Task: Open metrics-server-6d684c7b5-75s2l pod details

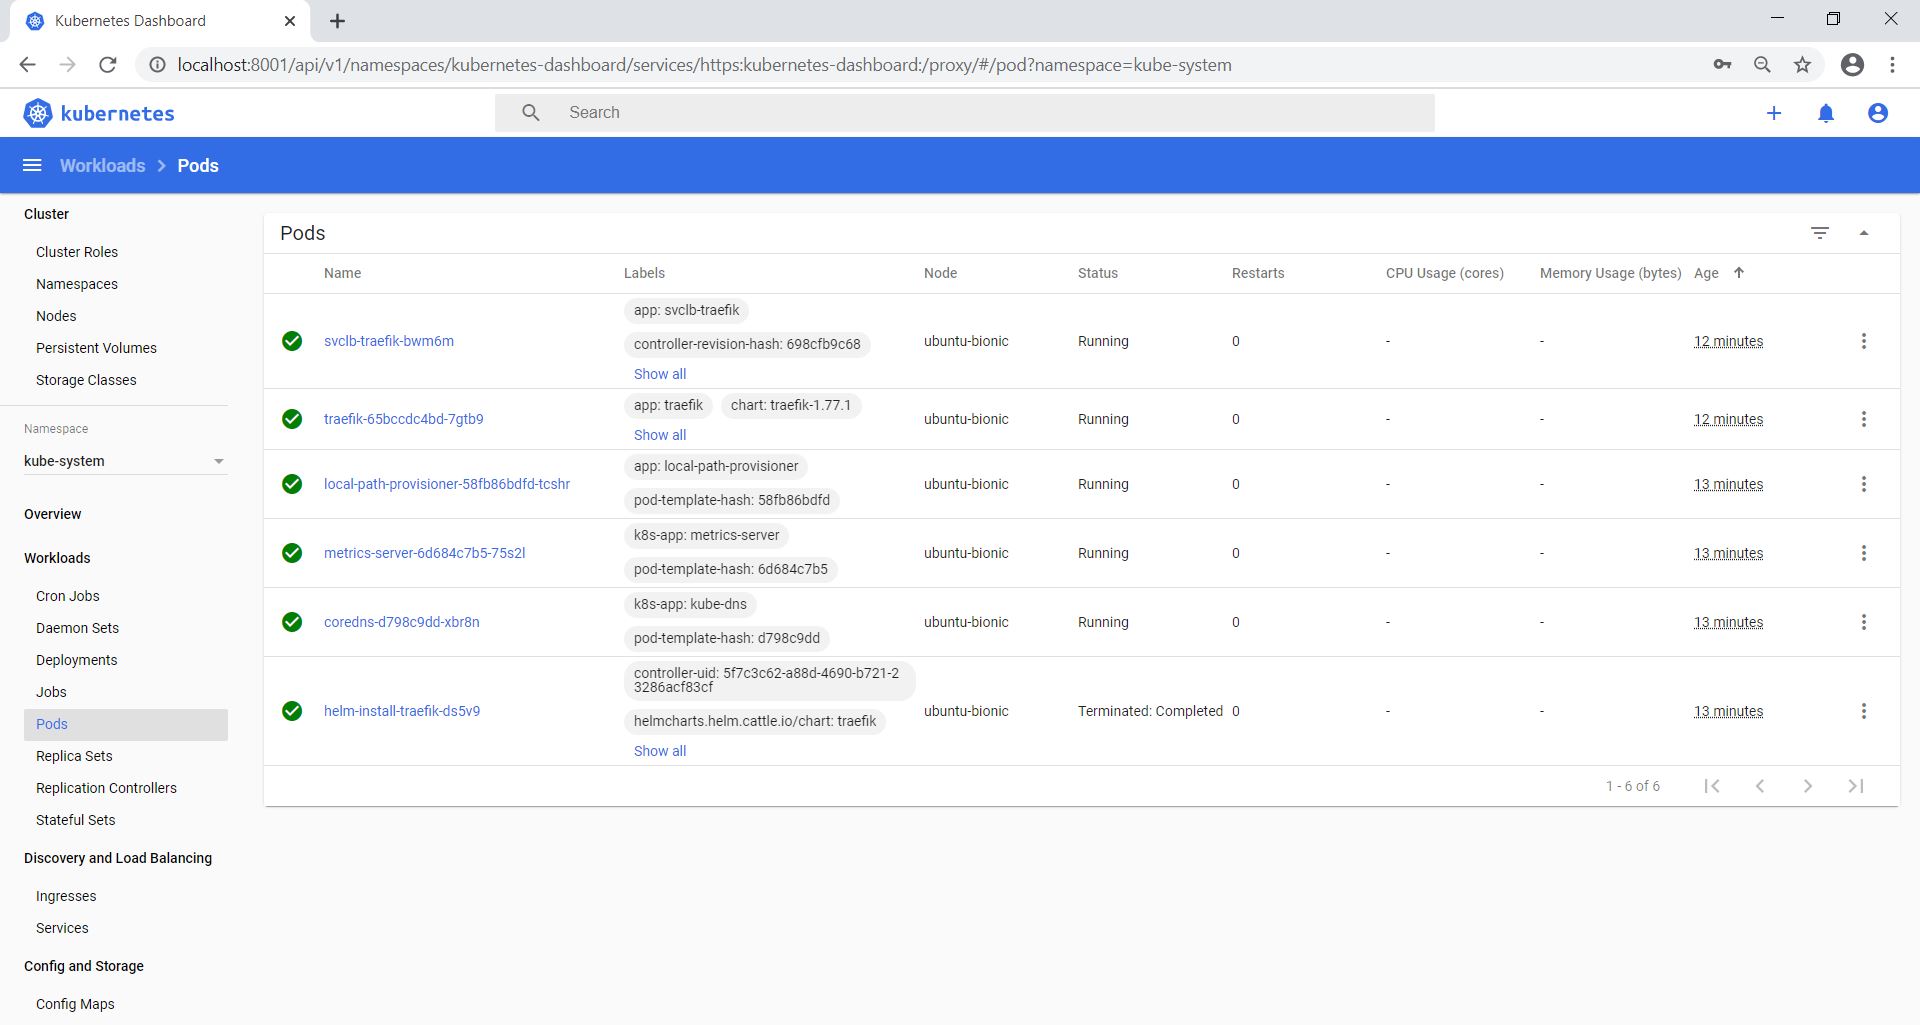Action: (424, 553)
